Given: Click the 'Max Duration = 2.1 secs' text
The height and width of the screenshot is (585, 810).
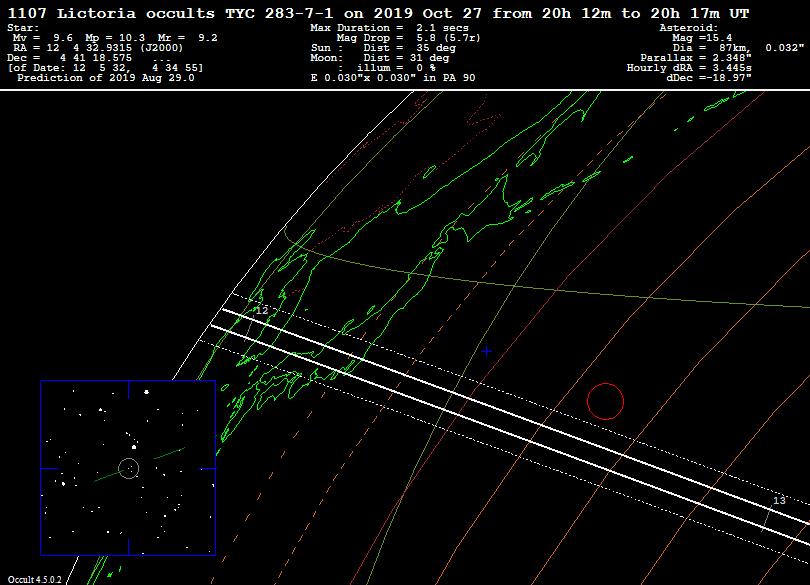Looking at the screenshot, I should pyautogui.click(x=389, y=28).
